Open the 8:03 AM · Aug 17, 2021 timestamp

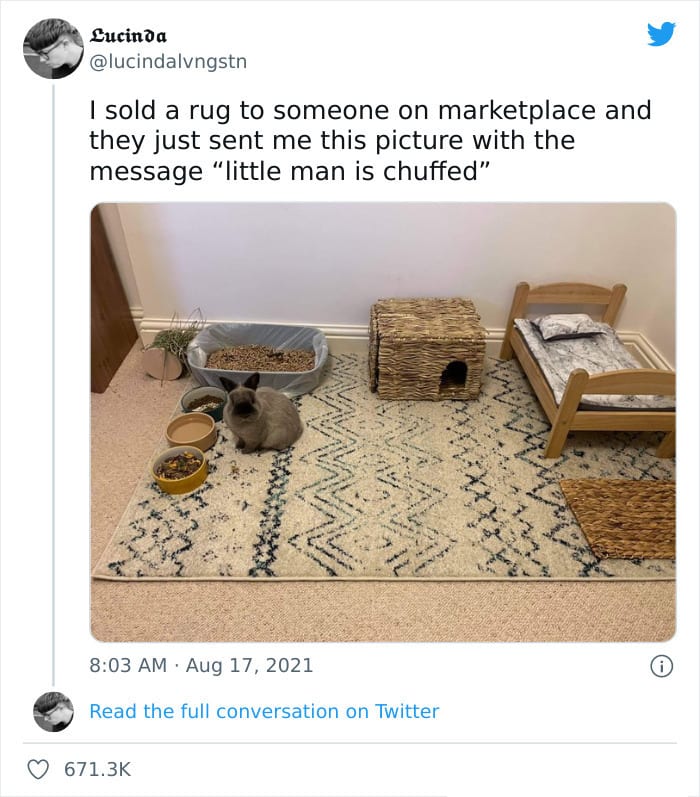click(x=201, y=665)
